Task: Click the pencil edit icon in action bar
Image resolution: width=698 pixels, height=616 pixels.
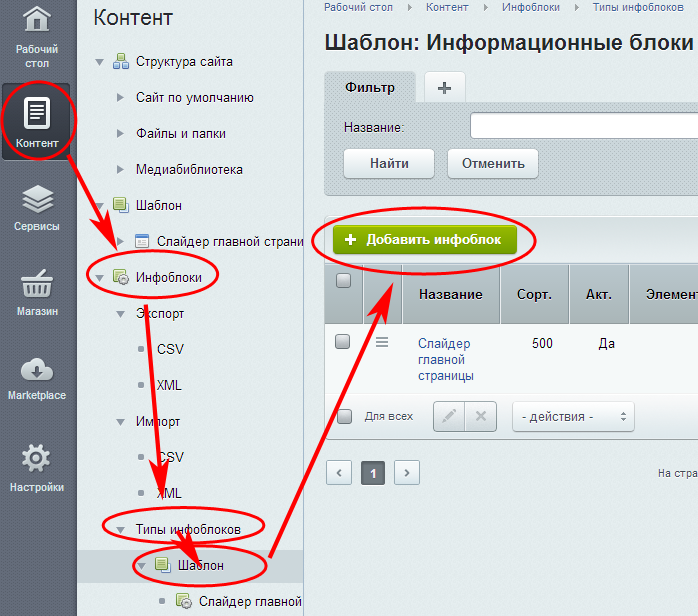Action: (x=449, y=416)
